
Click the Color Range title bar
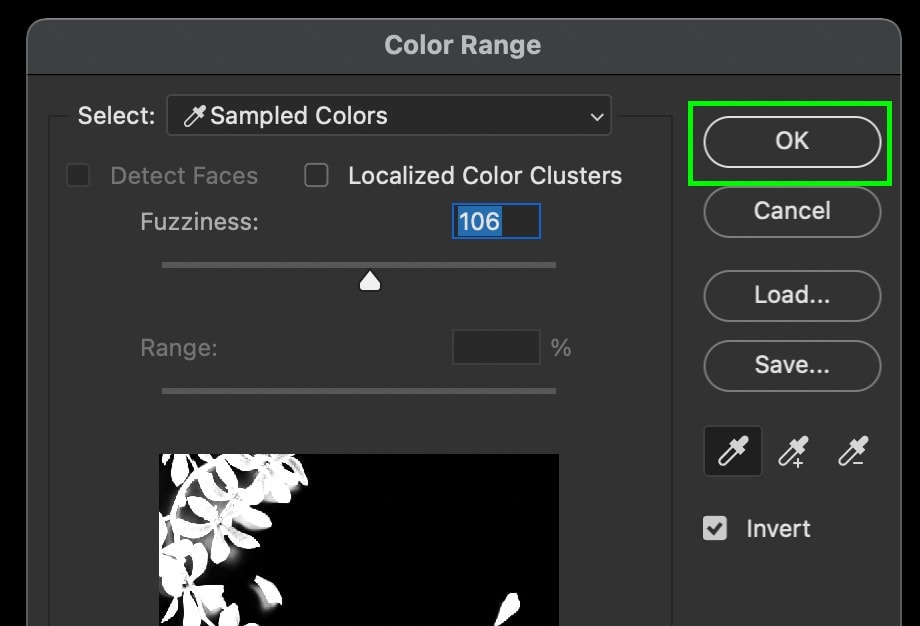(x=464, y=46)
